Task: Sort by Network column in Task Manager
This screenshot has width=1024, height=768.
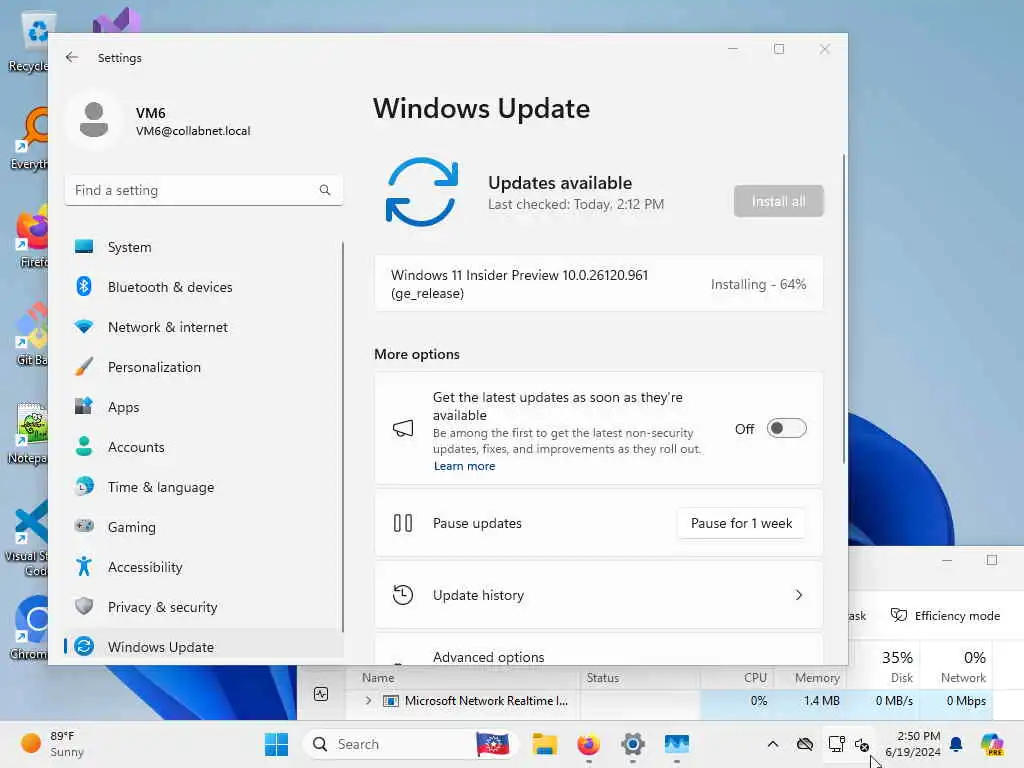Action: click(x=963, y=678)
